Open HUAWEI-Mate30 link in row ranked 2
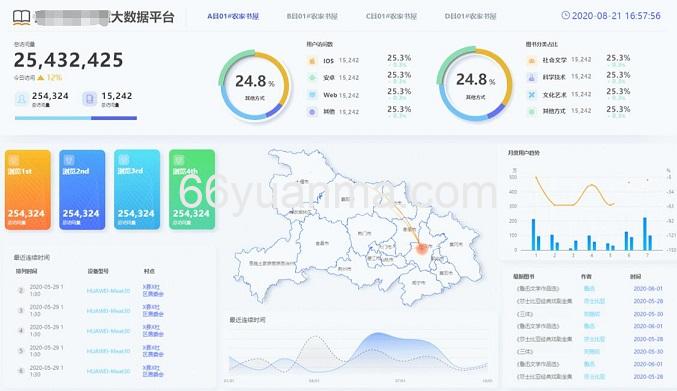This screenshot has height=391, width=677. pos(108,291)
